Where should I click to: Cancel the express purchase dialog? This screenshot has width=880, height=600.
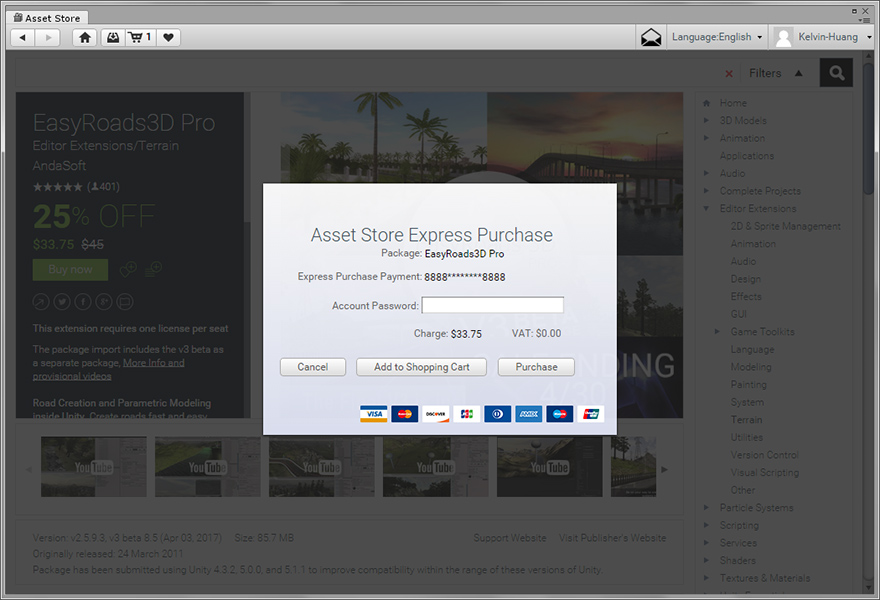pos(312,367)
